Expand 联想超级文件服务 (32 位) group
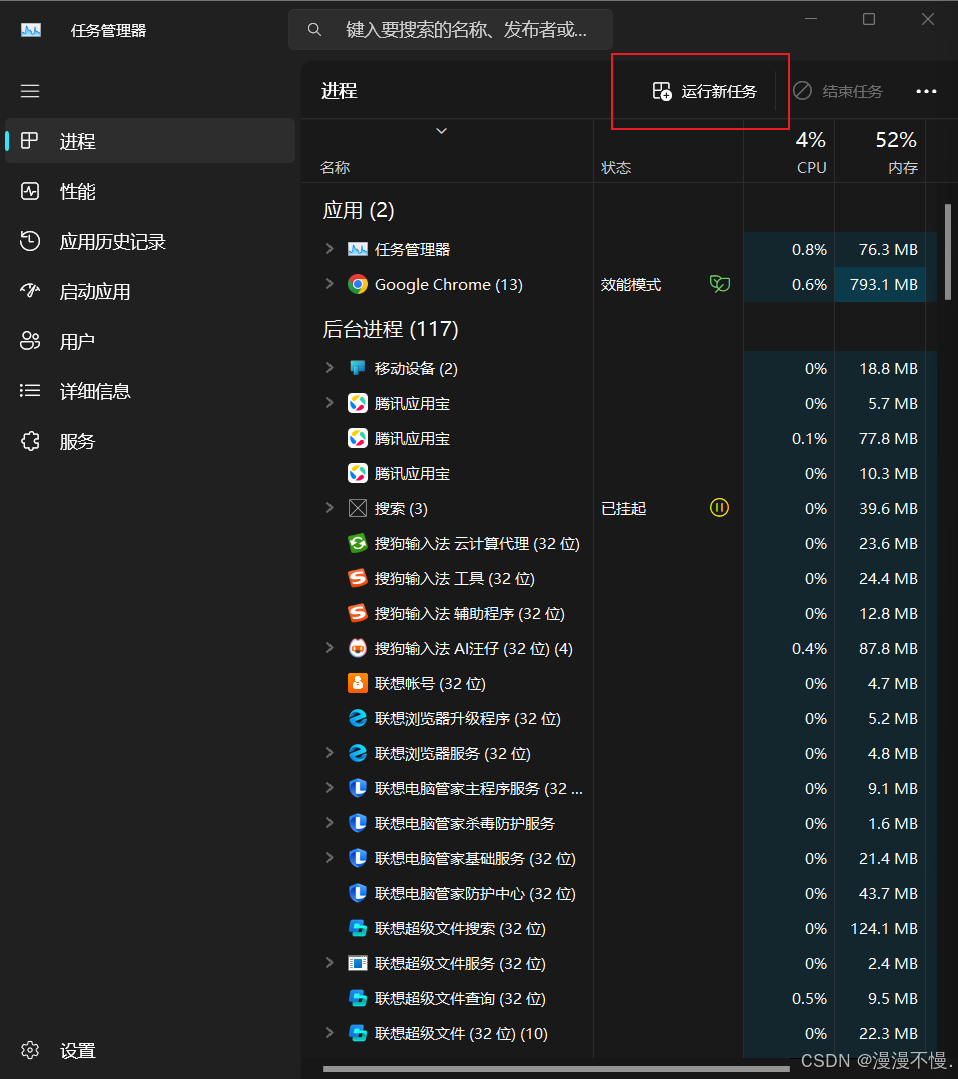 (330, 963)
